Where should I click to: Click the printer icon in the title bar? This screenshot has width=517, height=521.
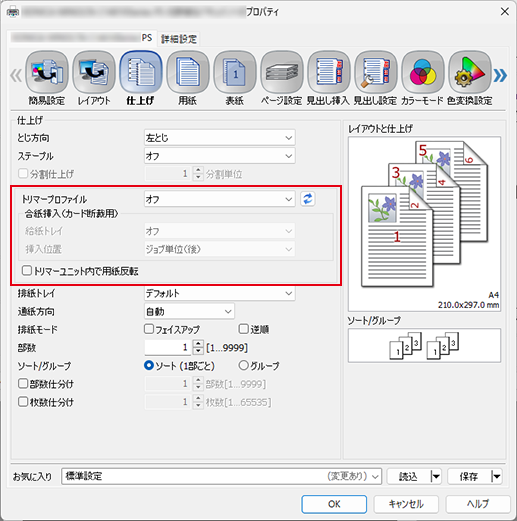(13, 12)
